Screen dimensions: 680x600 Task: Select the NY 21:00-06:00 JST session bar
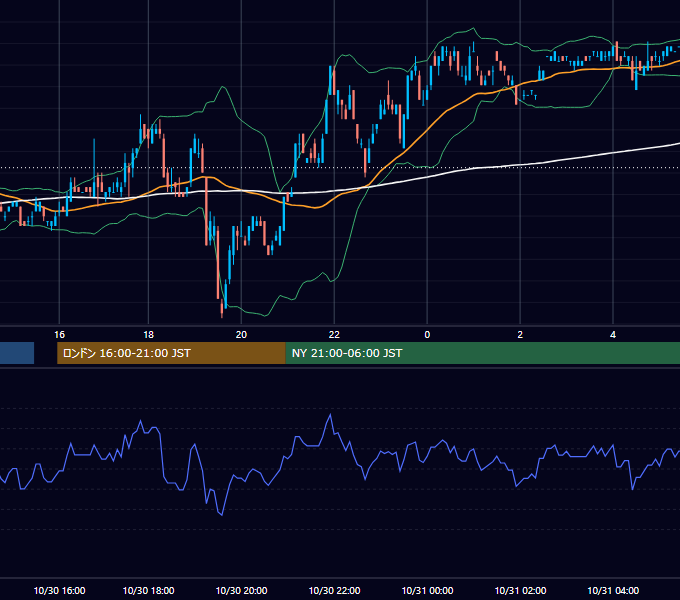click(x=483, y=353)
